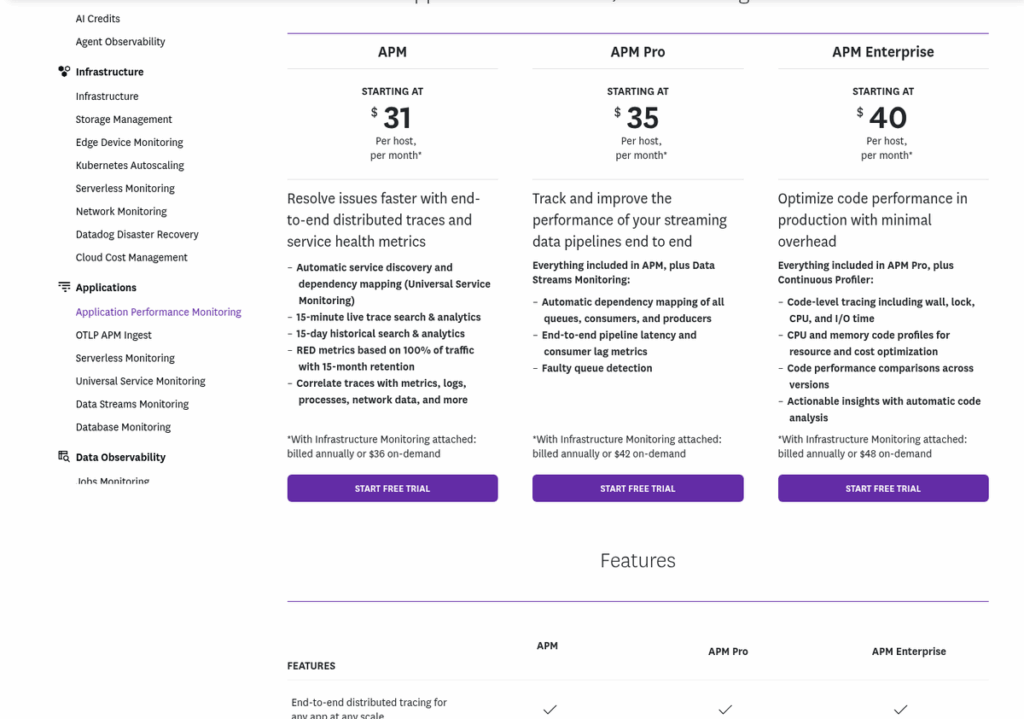Click the APM features table column header
1024x719 pixels.
pos(547,645)
